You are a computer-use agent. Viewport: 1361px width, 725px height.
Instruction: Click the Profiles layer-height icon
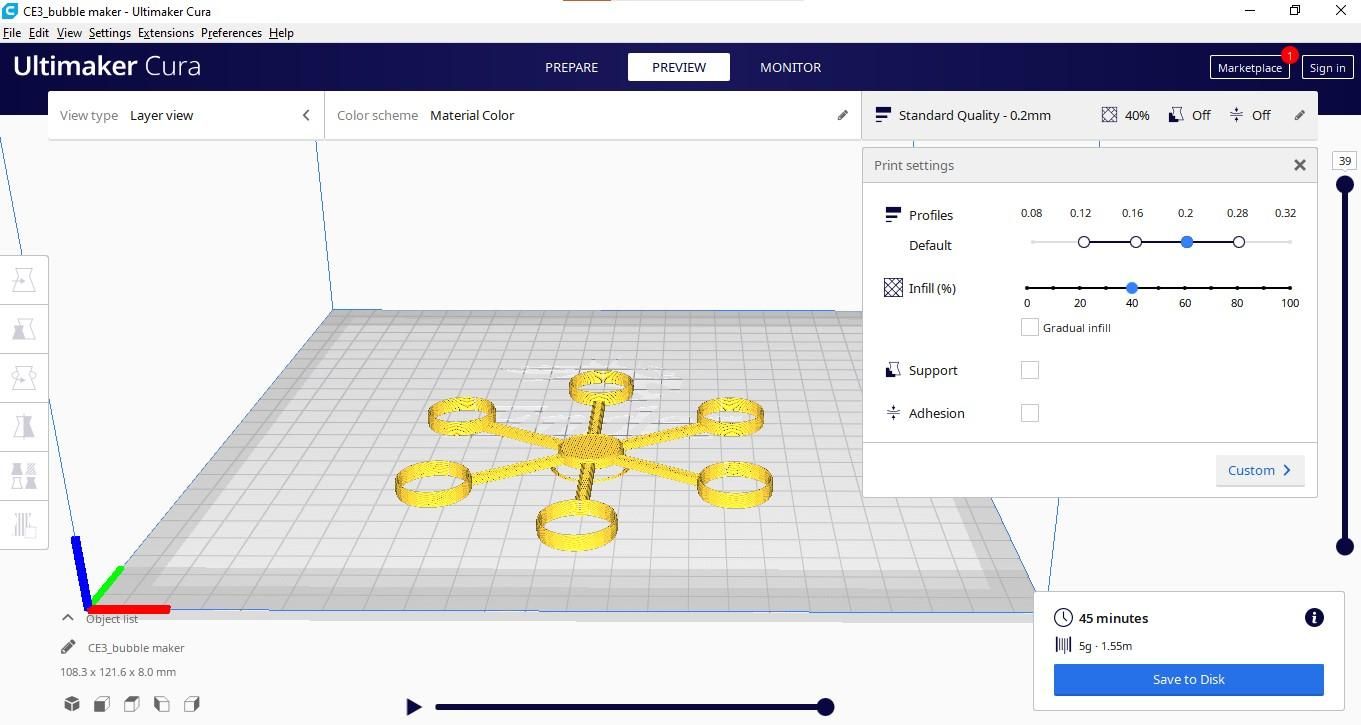893,215
